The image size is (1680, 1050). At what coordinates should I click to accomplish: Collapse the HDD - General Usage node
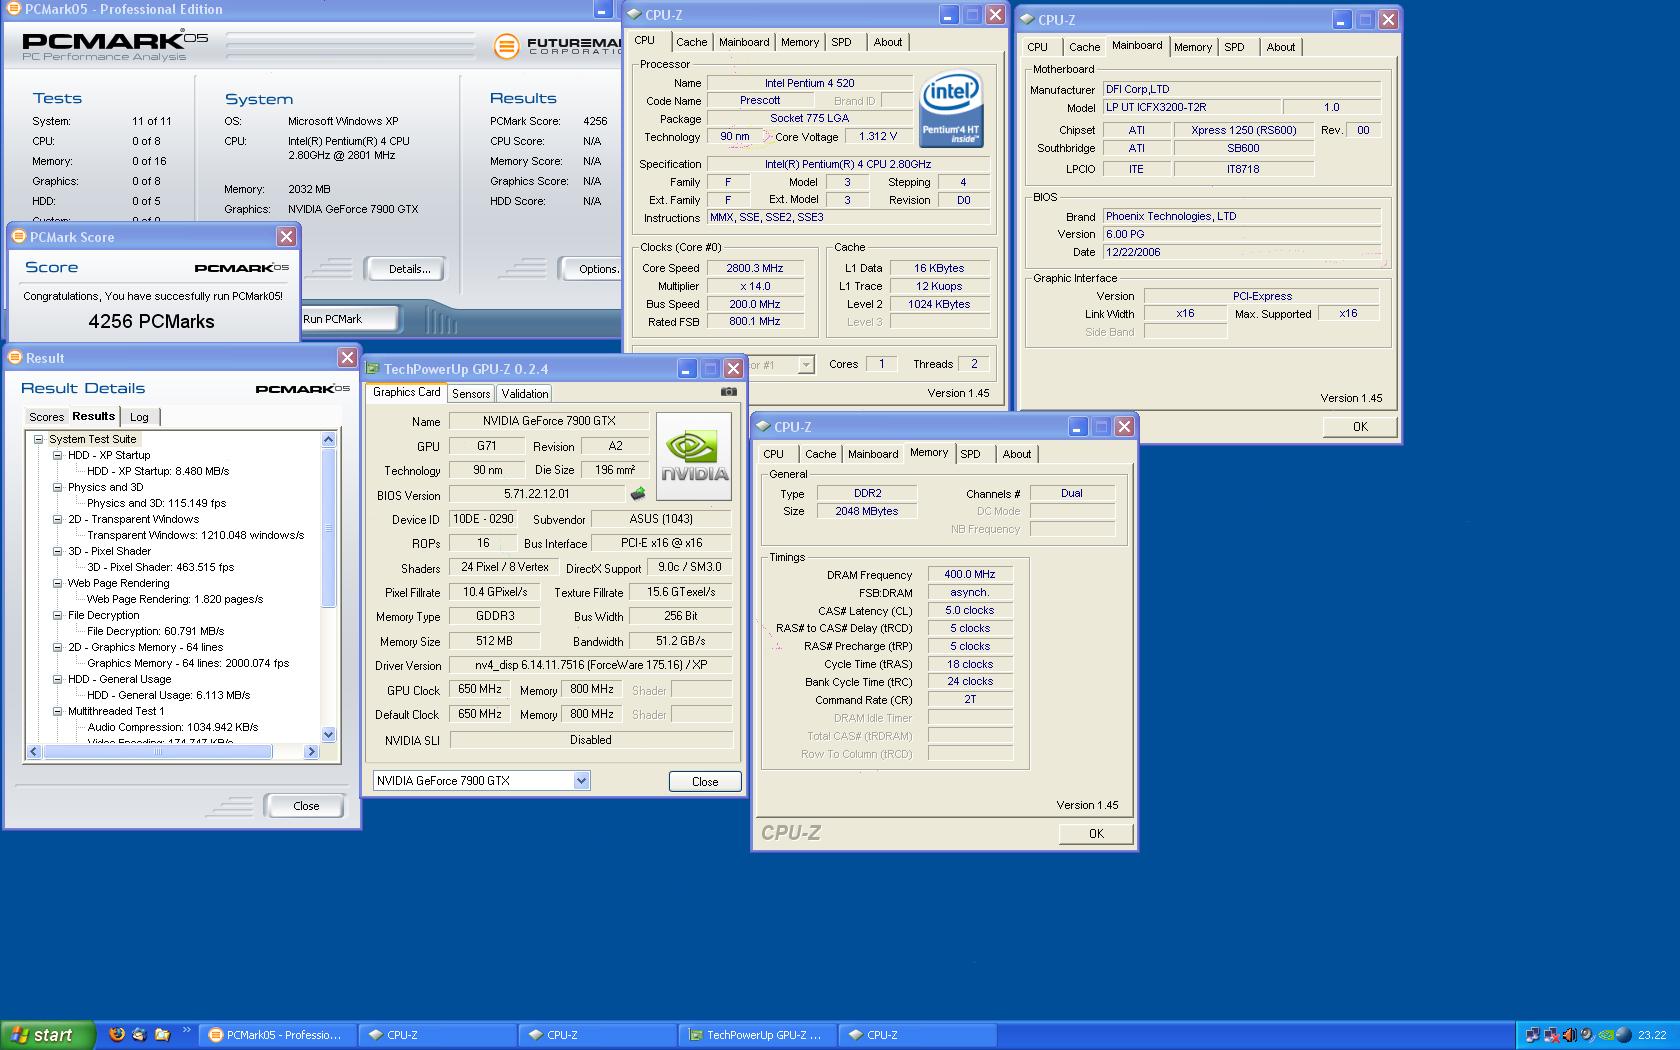(57, 679)
